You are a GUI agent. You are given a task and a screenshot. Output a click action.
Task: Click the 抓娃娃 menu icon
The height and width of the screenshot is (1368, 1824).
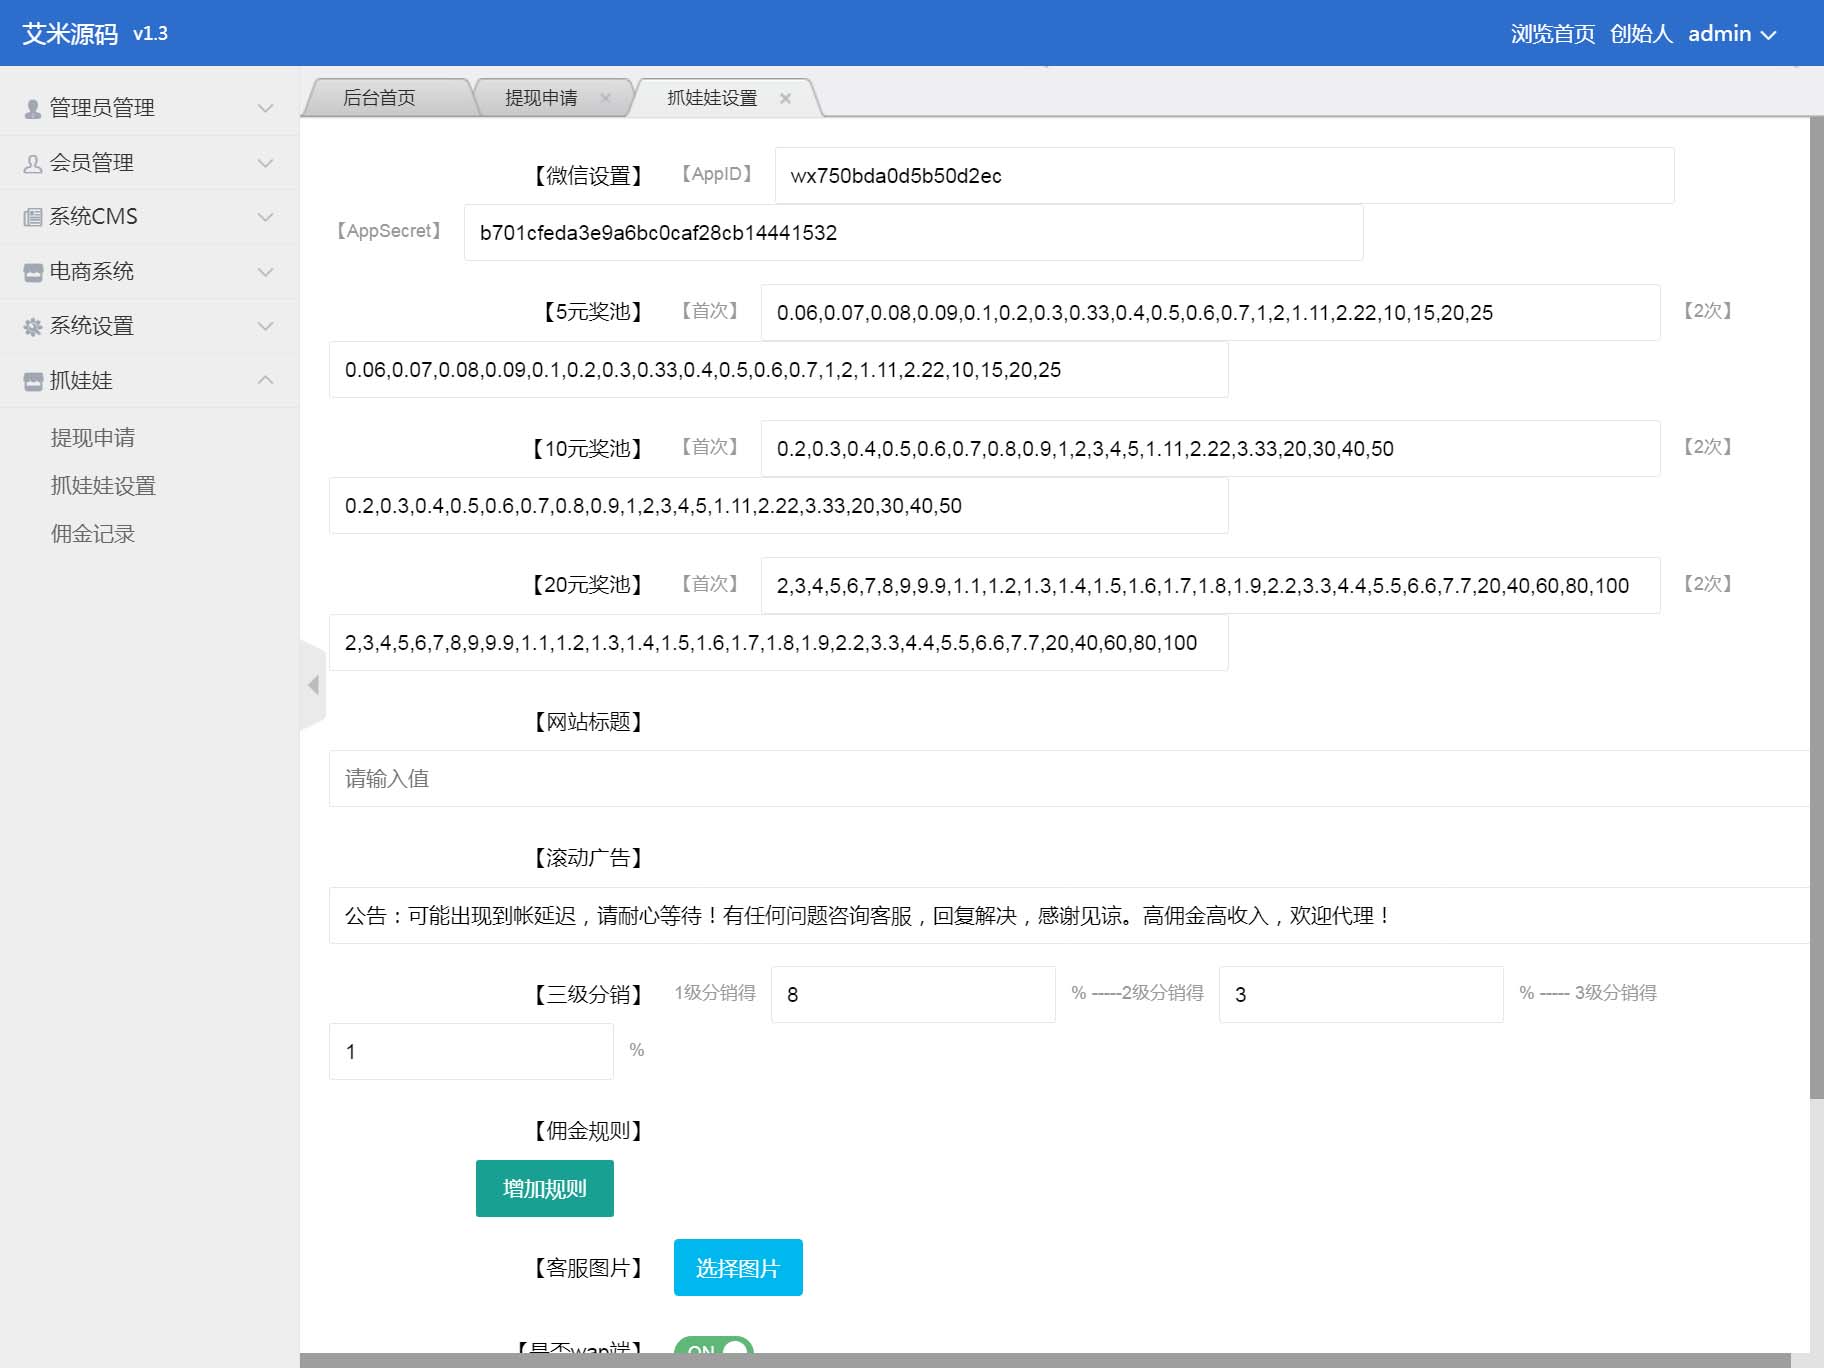(33, 381)
